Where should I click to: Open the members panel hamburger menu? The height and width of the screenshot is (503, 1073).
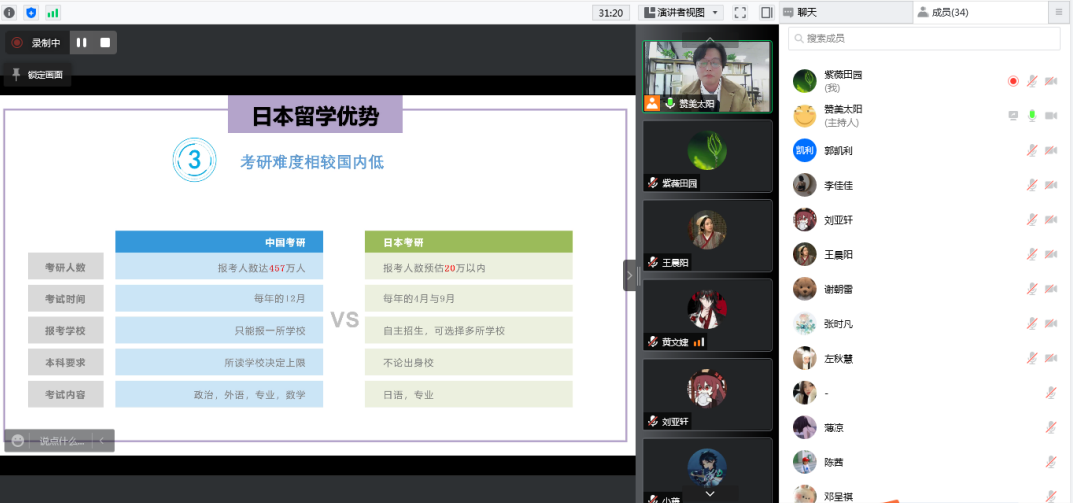click(1059, 12)
